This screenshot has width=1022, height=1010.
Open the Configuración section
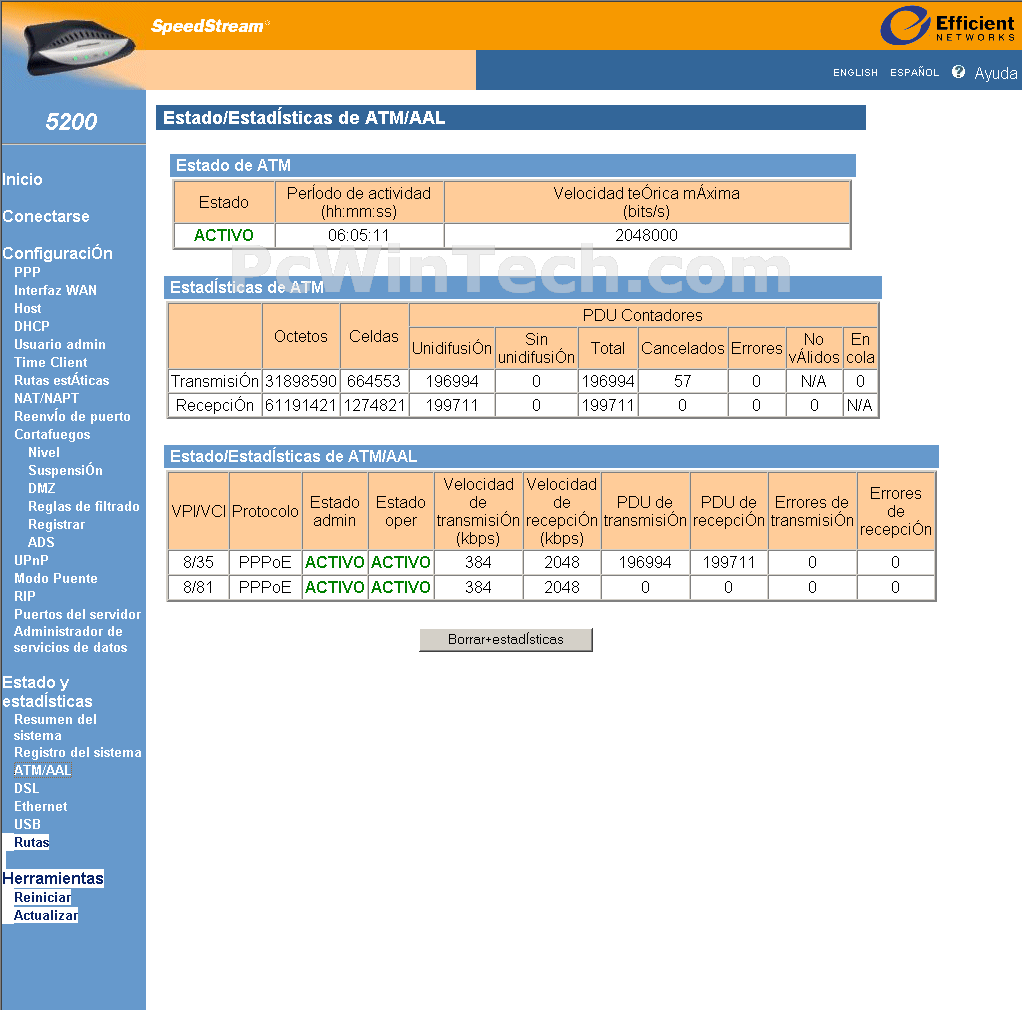(x=57, y=253)
